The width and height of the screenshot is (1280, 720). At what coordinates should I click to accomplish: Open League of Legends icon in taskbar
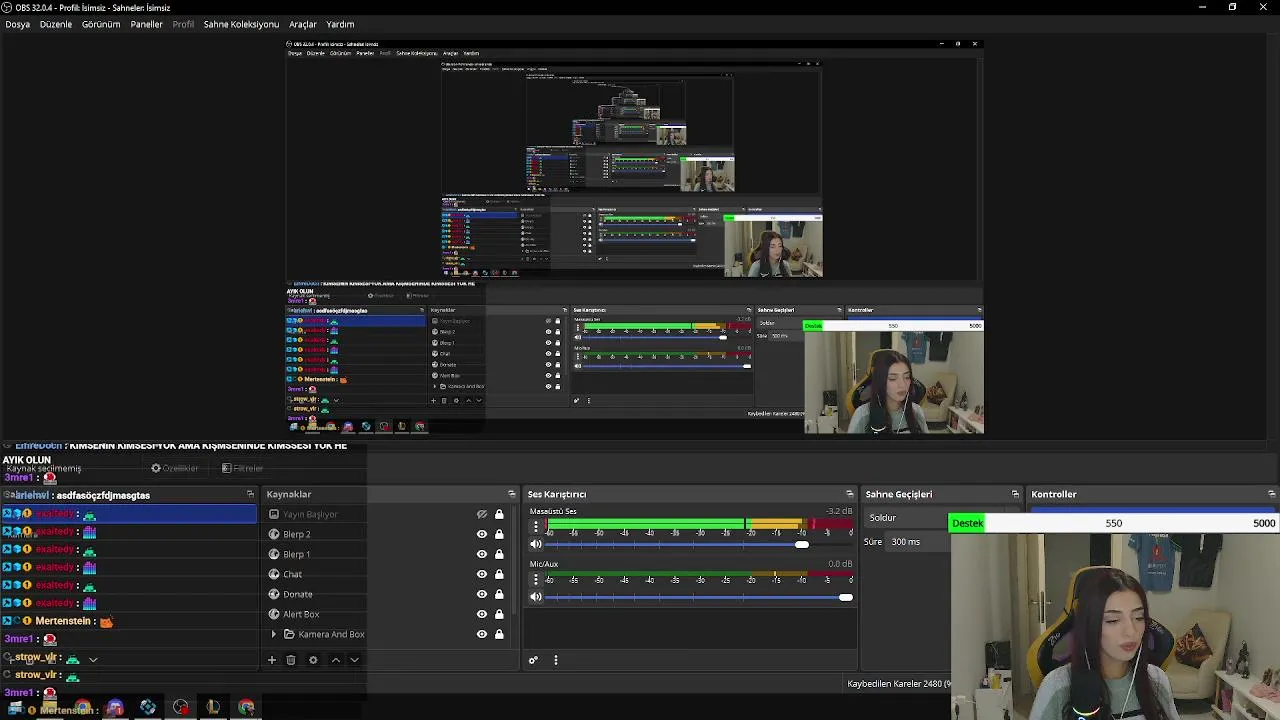tap(213, 708)
